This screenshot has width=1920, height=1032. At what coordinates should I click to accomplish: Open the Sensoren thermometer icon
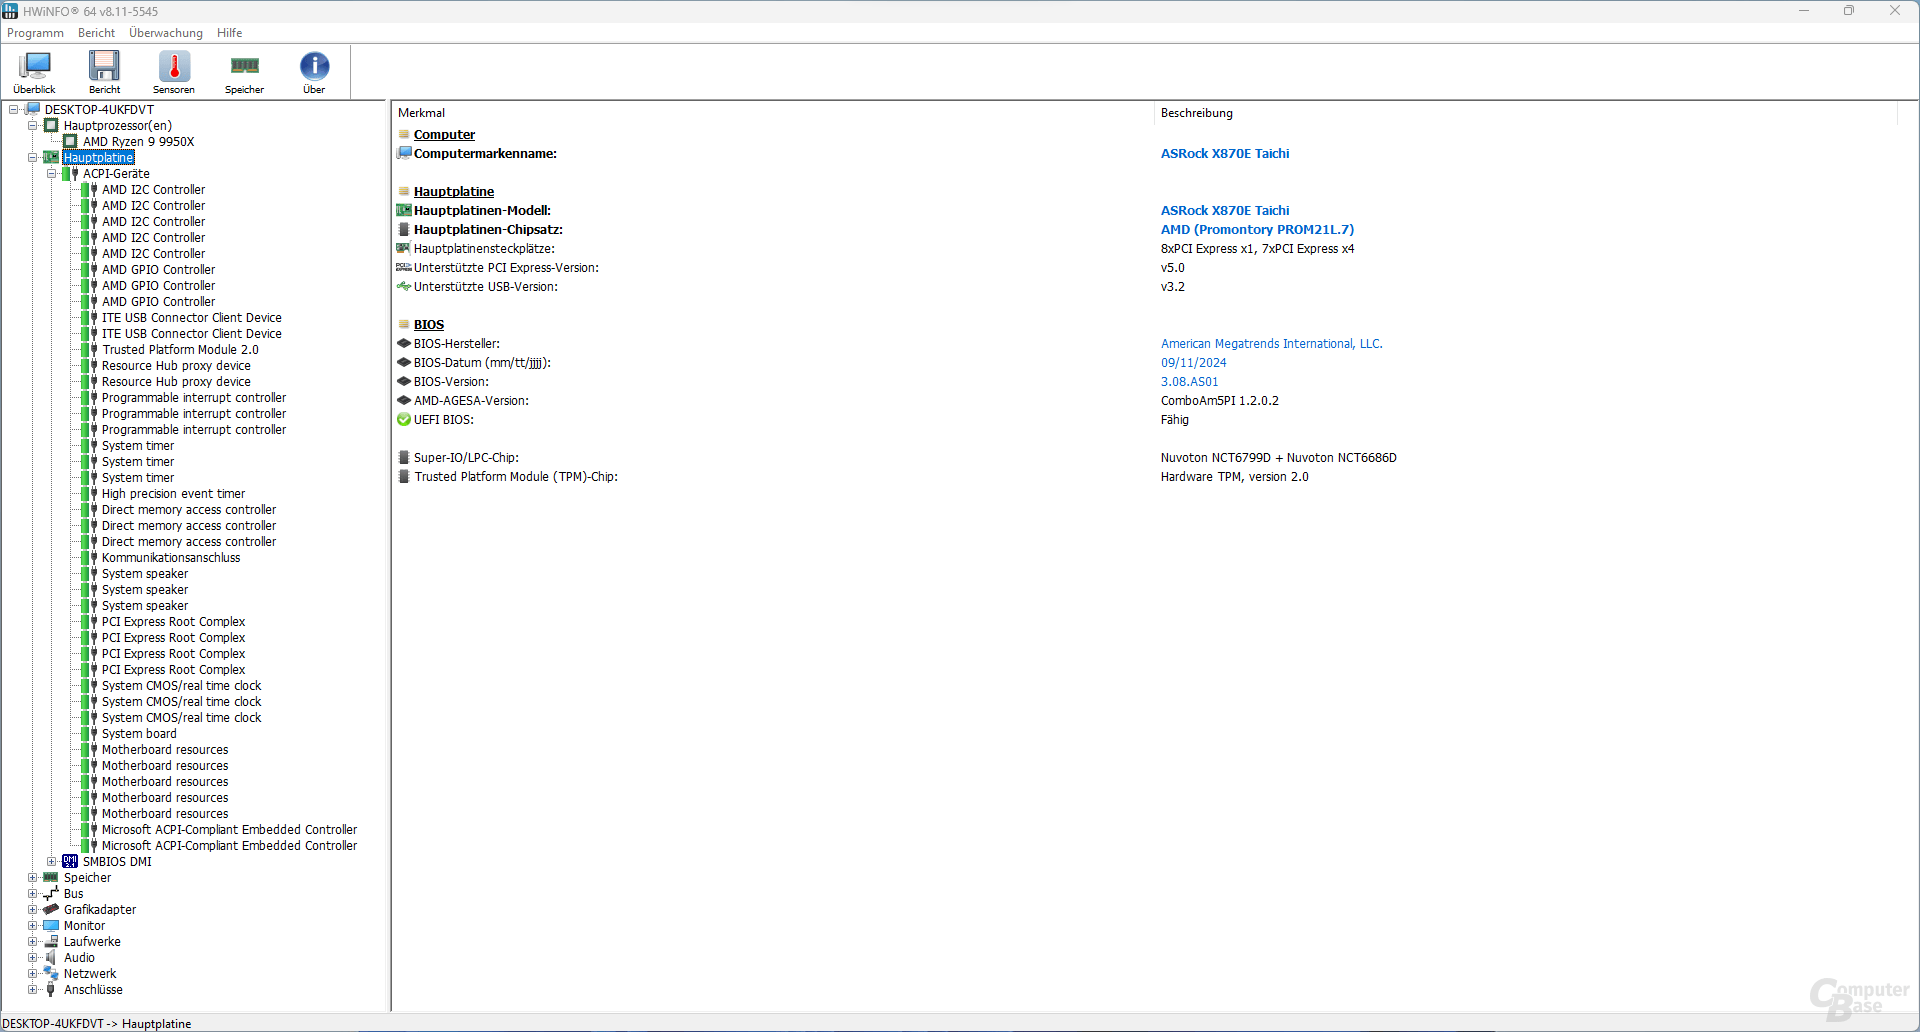coord(174,67)
